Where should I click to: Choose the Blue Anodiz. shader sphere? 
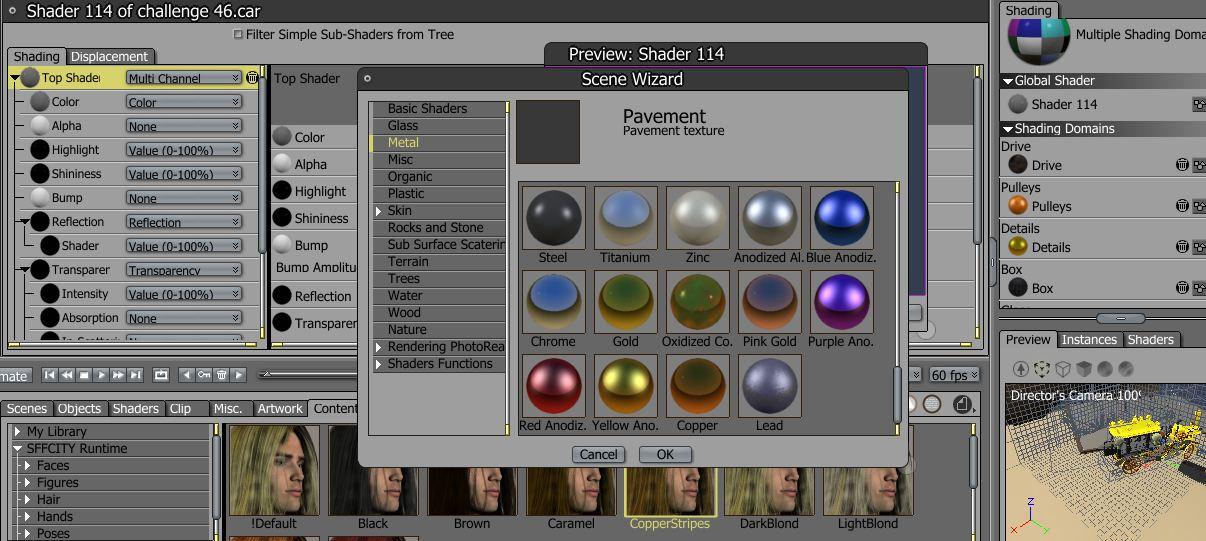841,217
